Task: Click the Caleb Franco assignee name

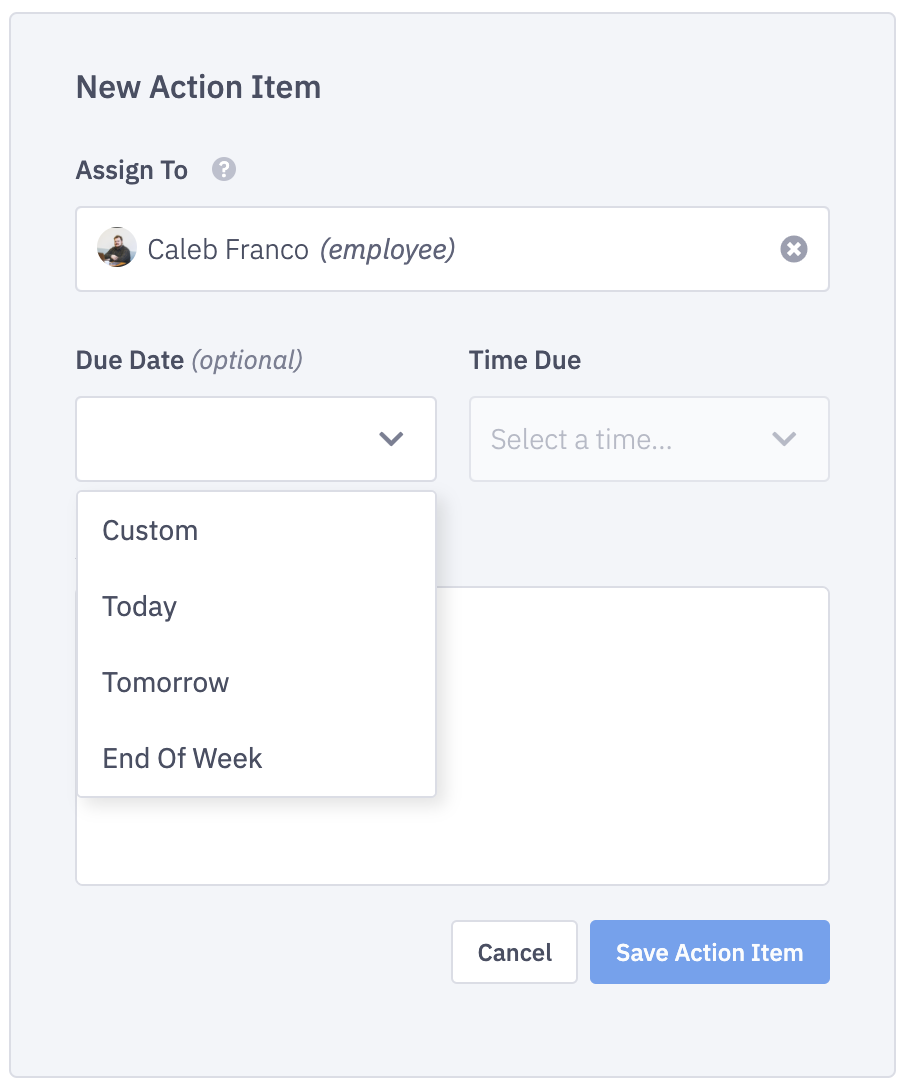Action: (228, 249)
